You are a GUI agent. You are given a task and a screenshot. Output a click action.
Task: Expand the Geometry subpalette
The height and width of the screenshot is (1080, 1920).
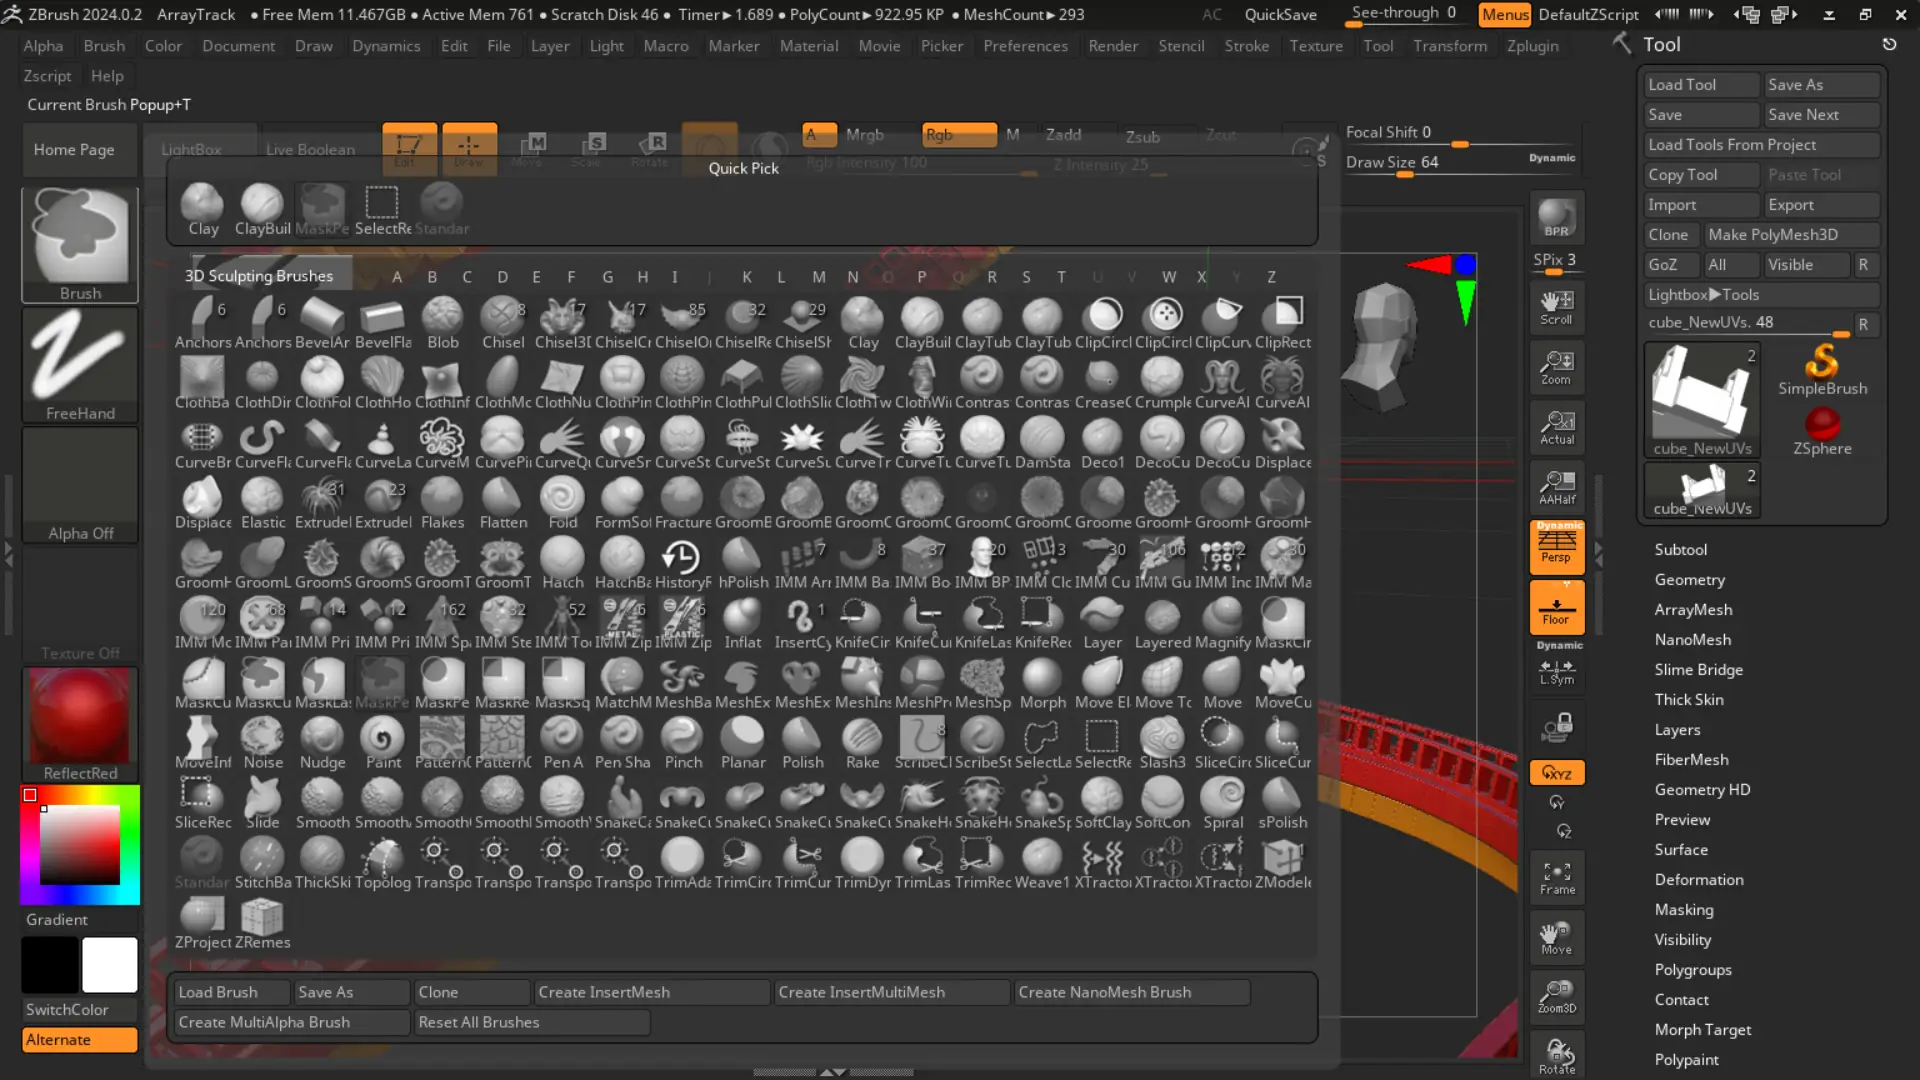coord(1689,579)
